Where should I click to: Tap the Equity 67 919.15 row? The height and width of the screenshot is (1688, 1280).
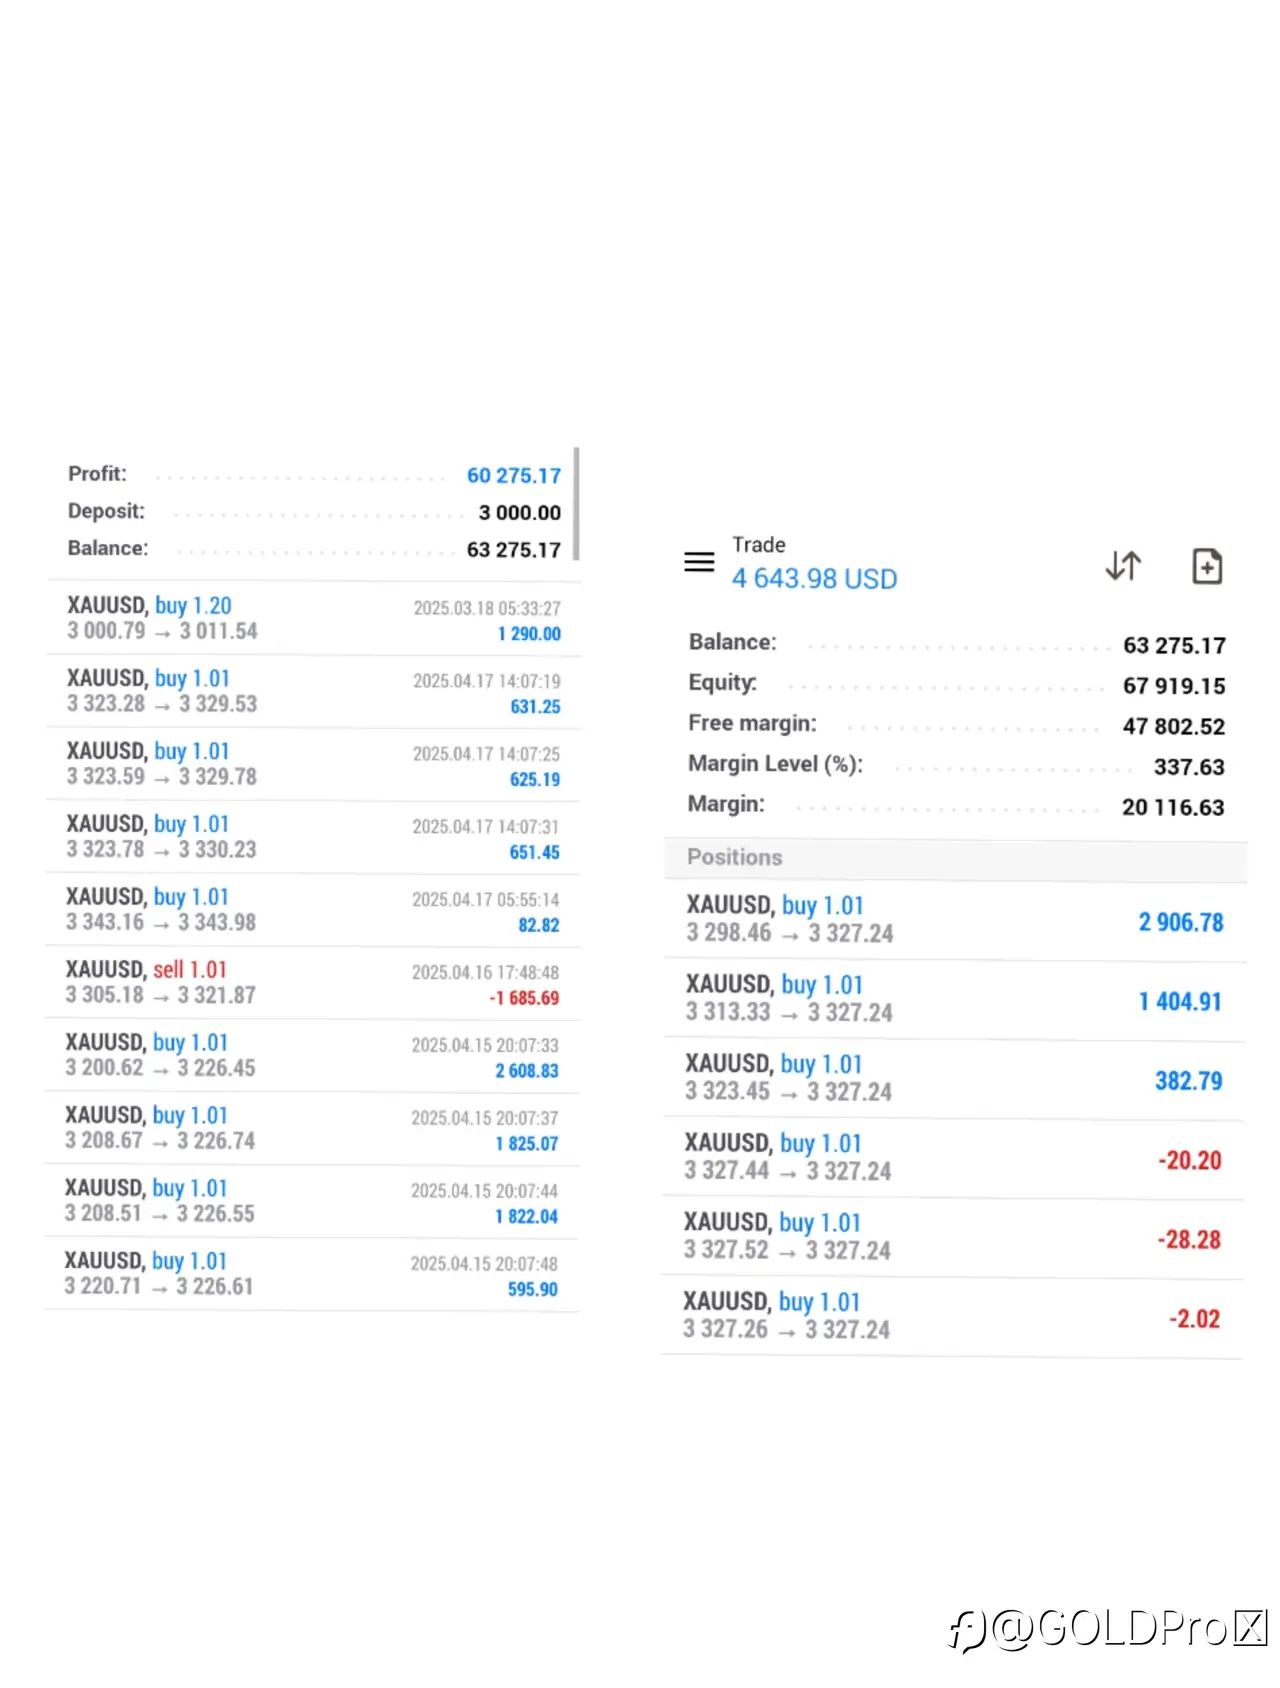coord(956,685)
